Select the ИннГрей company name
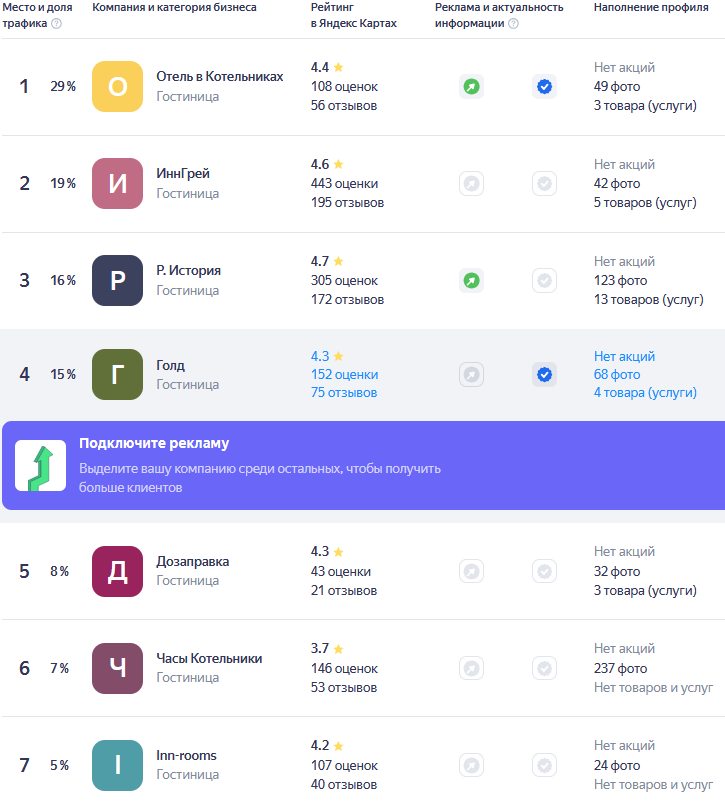This screenshot has width=725, height=805. point(183,174)
